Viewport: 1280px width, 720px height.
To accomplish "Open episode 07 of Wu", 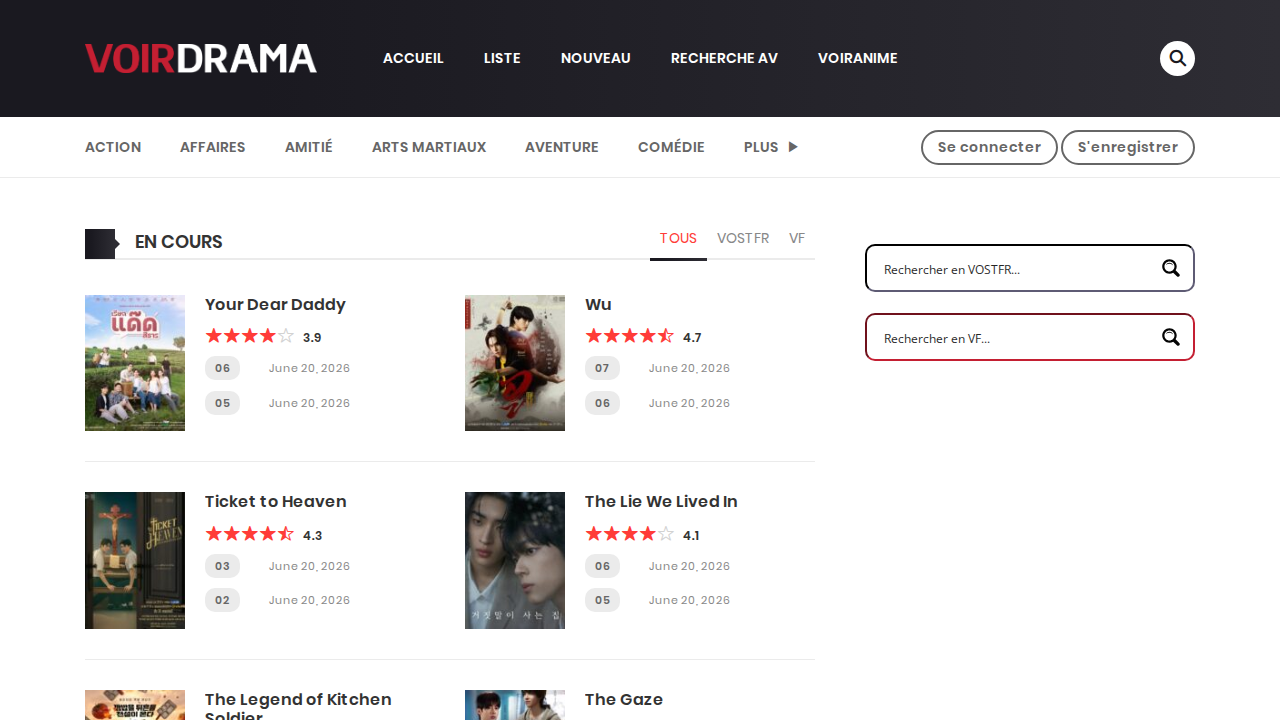I will tap(602, 368).
